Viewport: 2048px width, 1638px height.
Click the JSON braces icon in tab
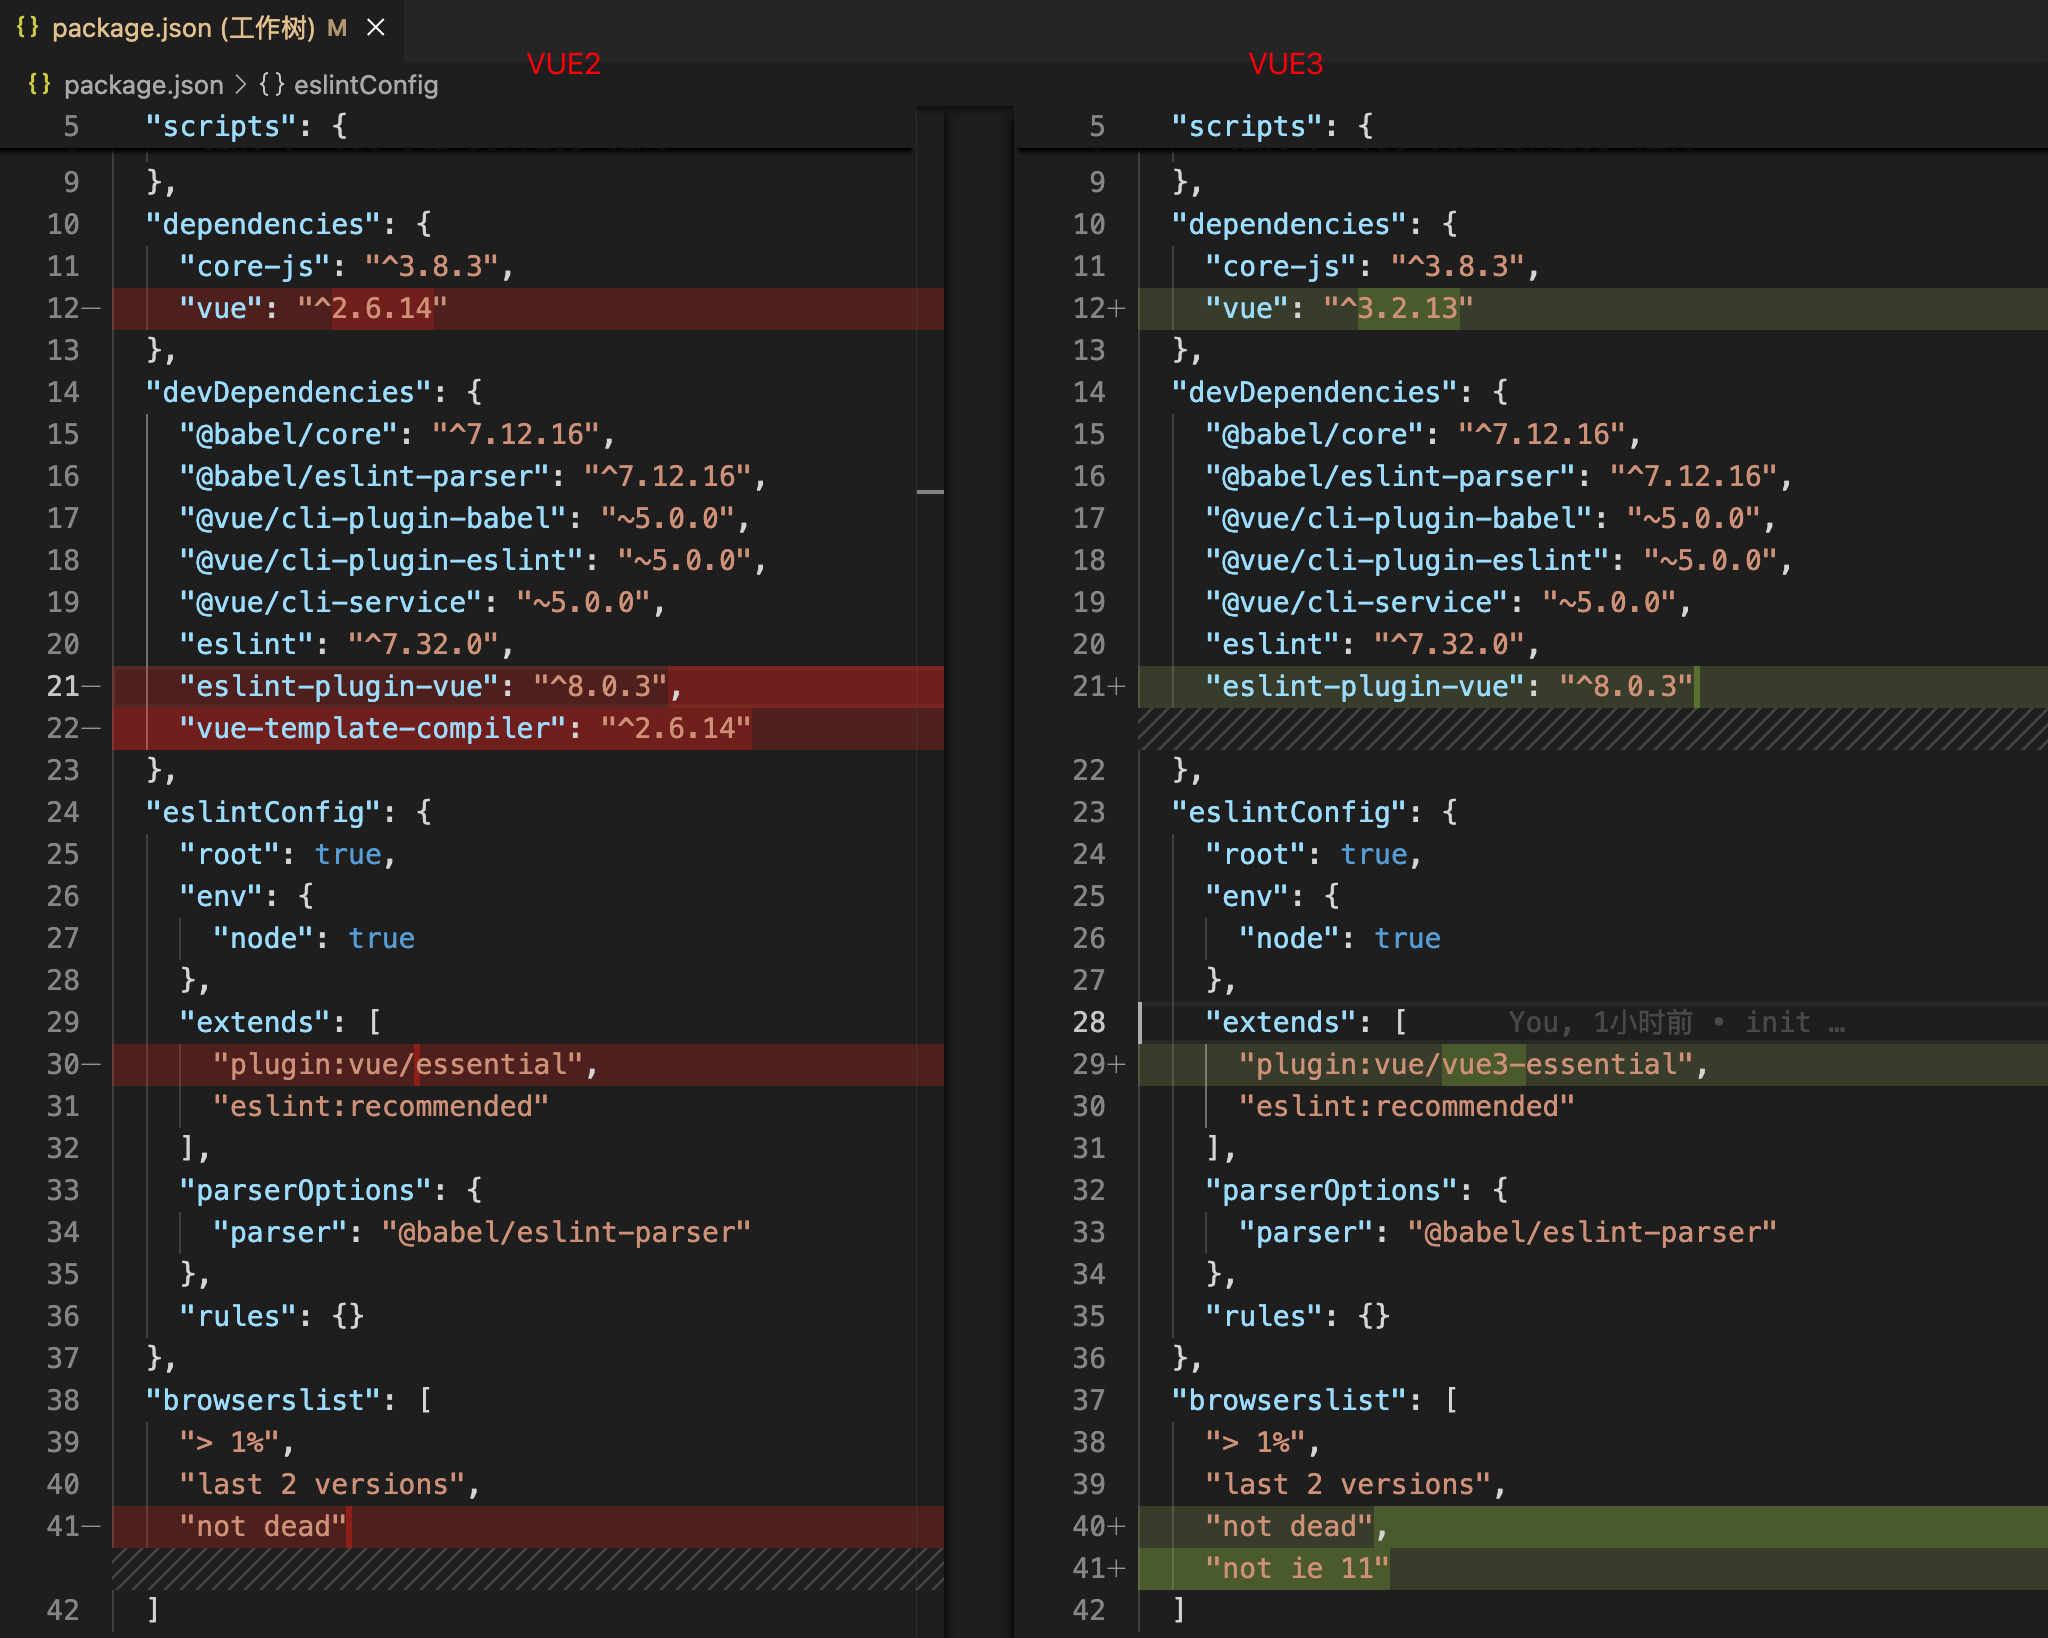point(28,27)
